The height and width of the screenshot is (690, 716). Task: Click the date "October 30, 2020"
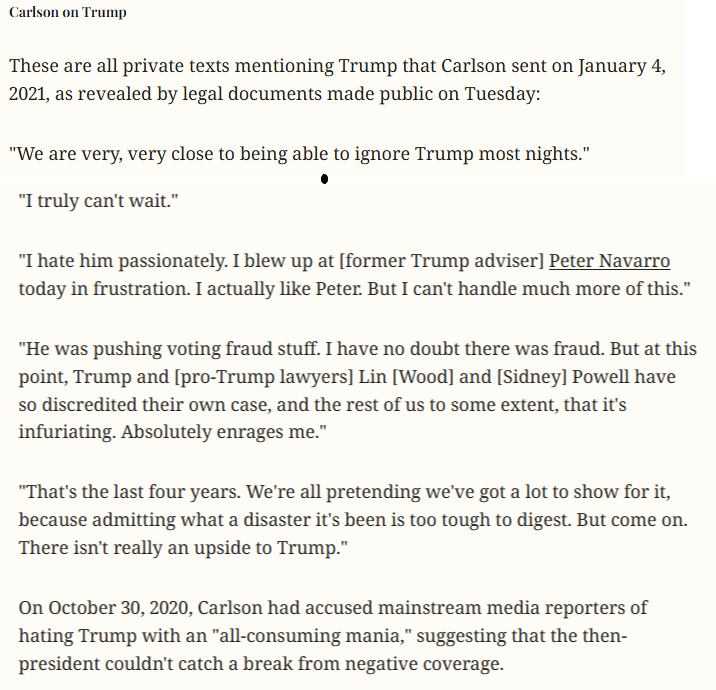(x=118, y=608)
